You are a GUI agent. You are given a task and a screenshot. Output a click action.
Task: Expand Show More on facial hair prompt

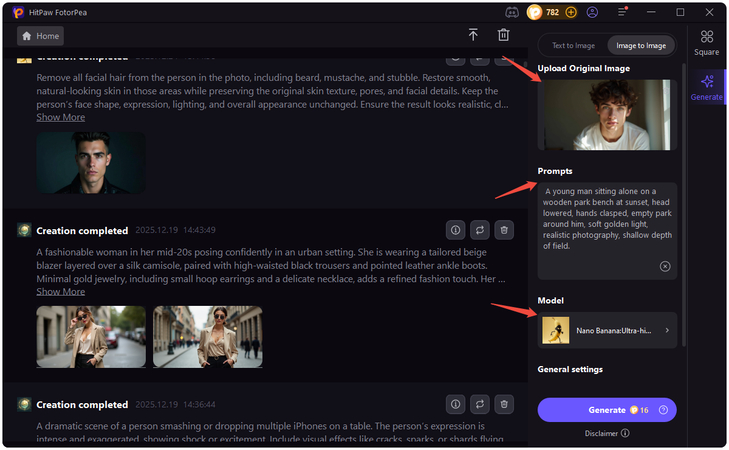click(x=61, y=118)
